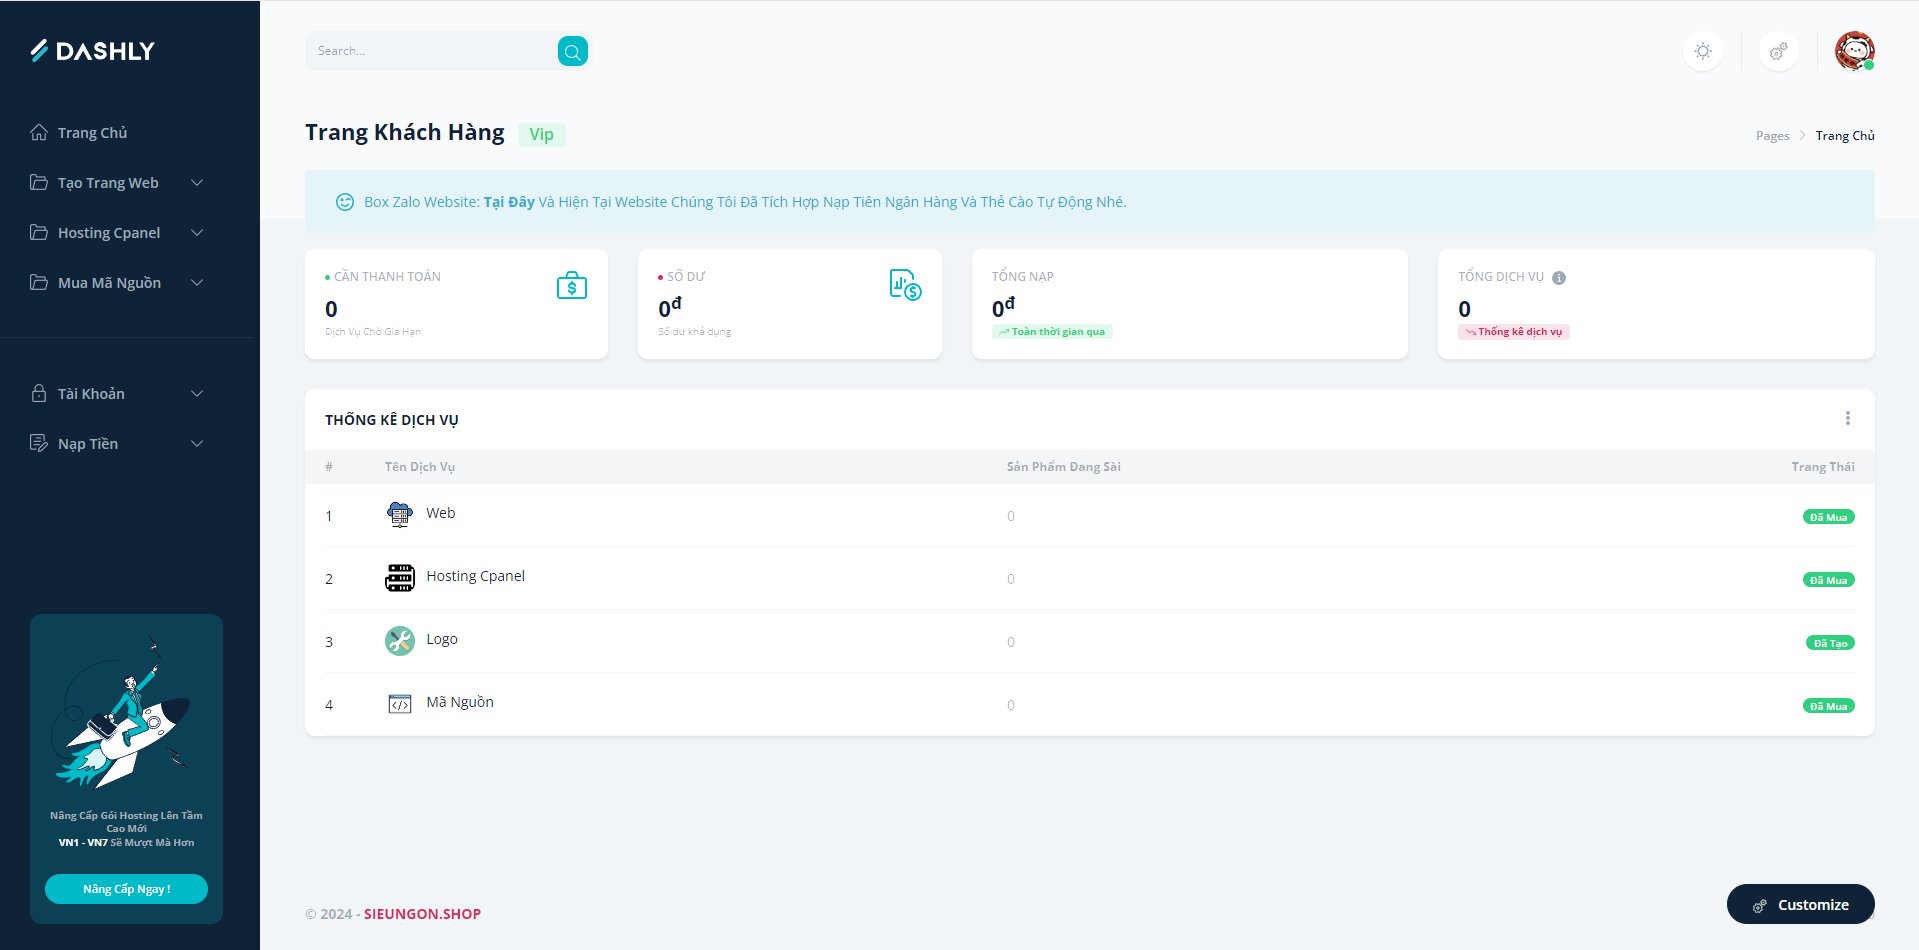Click the Số Dư balance icon

(905, 285)
